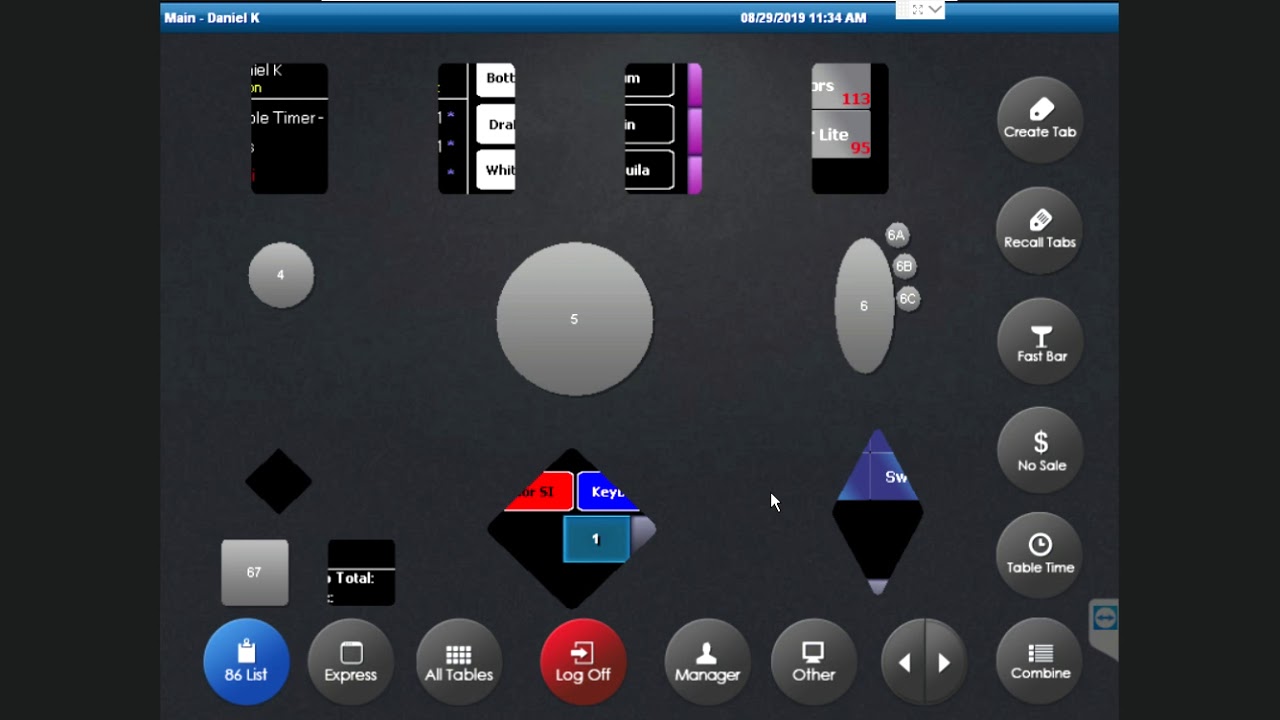Image resolution: width=1280 pixels, height=720 pixels.
Task: Select seat 6A
Action: [x=896, y=235]
